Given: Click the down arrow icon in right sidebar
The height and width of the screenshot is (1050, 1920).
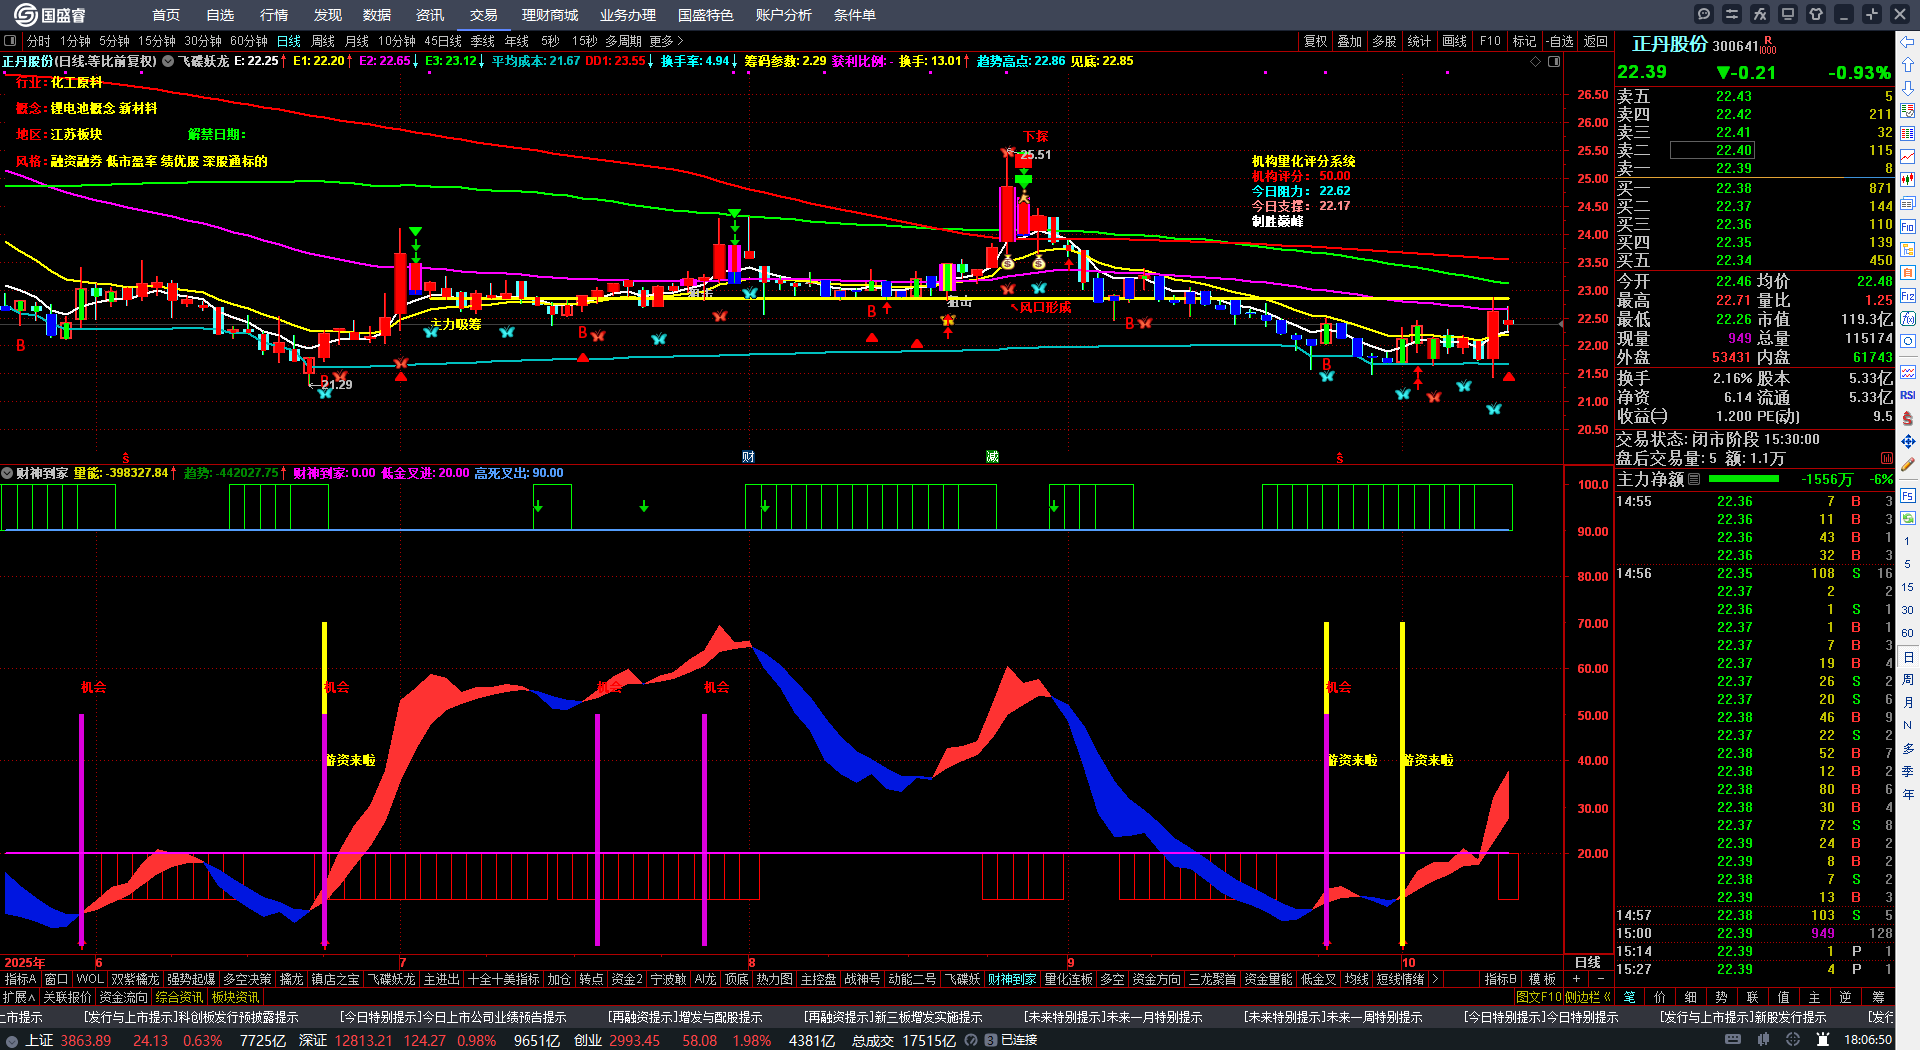Looking at the screenshot, I should tap(1908, 88).
